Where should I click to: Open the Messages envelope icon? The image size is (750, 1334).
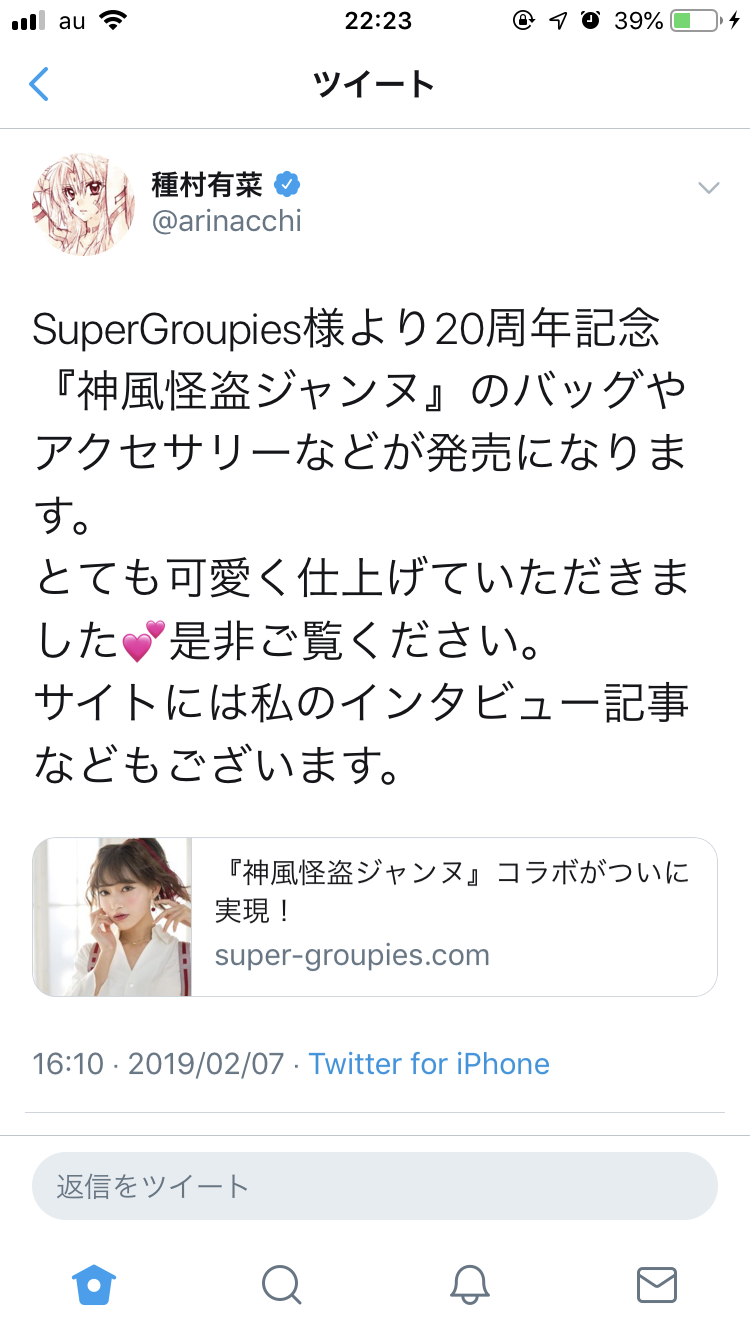tap(657, 1284)
